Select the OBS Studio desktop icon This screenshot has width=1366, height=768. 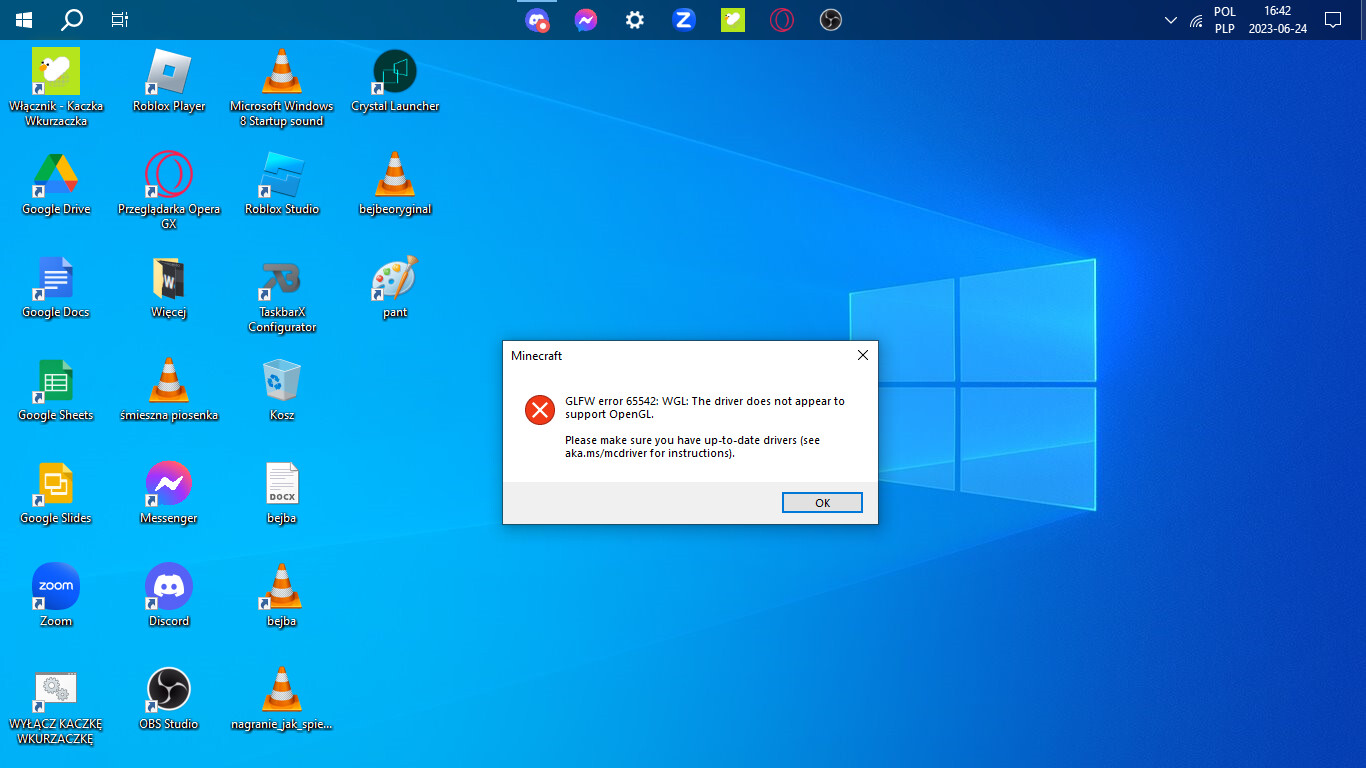click(169, 700)
